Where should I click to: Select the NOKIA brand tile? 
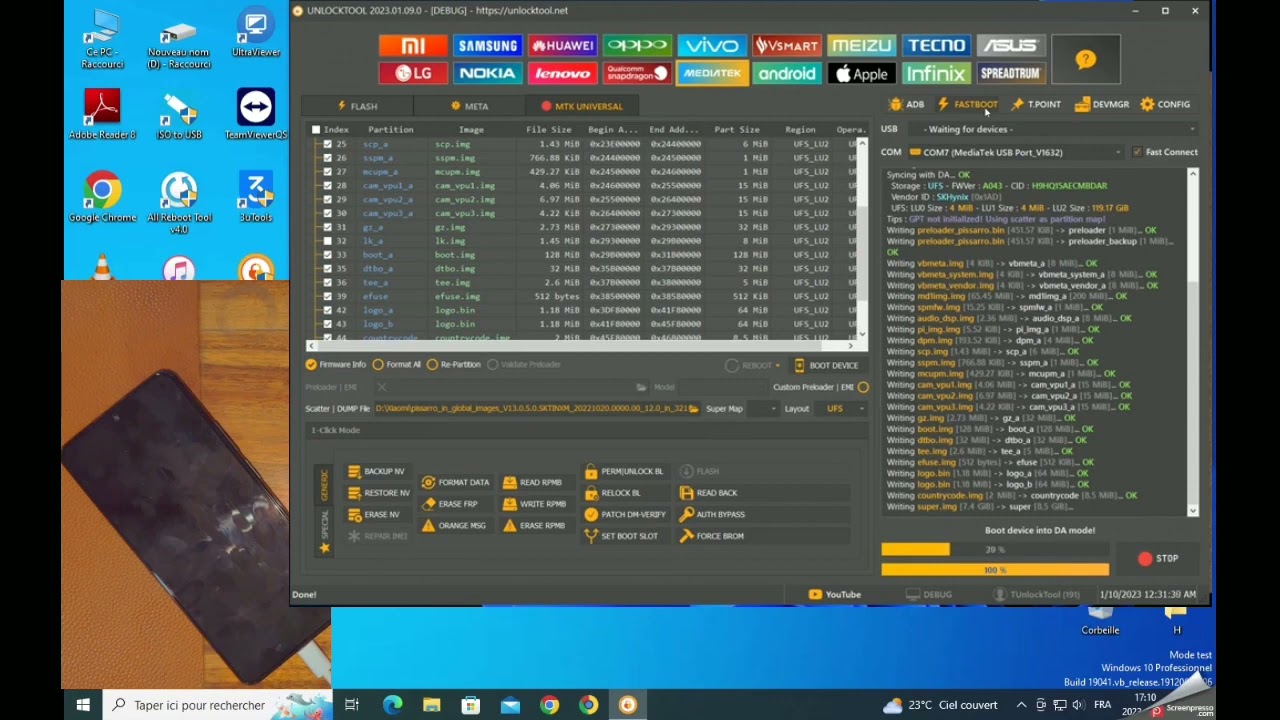pyautogui.click(x=487, y=73)
